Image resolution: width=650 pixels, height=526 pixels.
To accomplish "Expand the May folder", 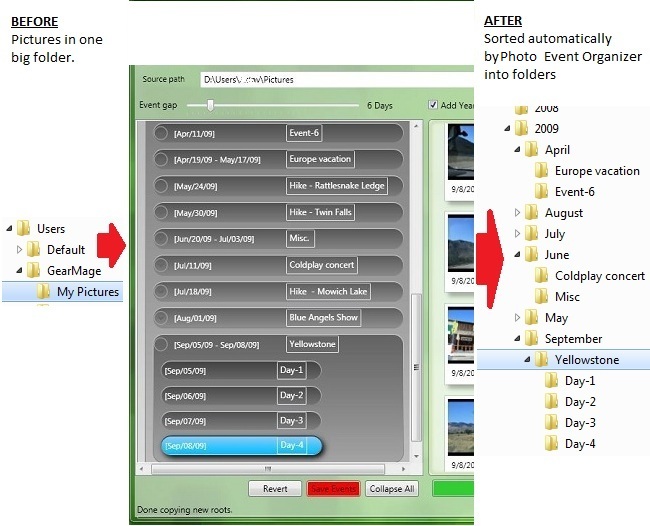I will 517,318.
